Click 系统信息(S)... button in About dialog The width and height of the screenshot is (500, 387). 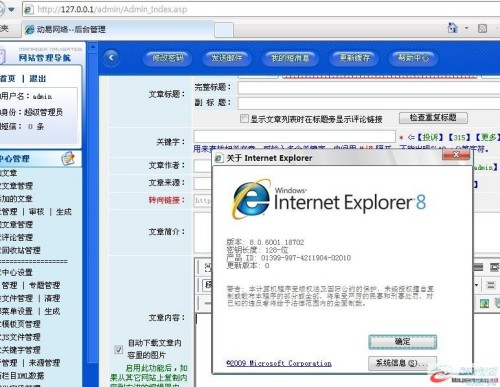(x=403, y=363)
